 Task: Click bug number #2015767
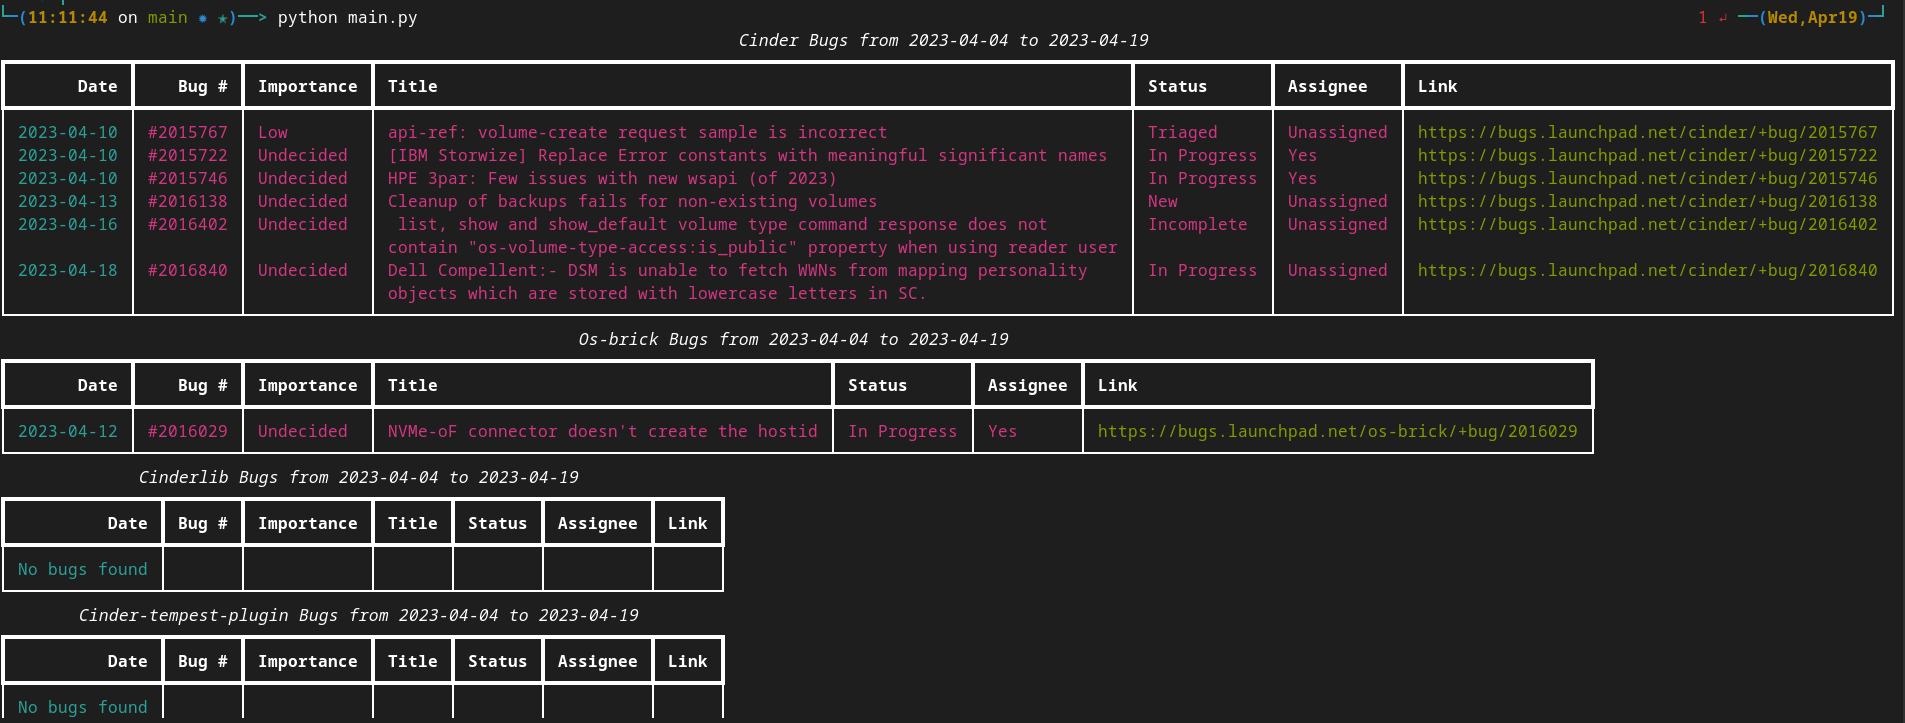188,132
